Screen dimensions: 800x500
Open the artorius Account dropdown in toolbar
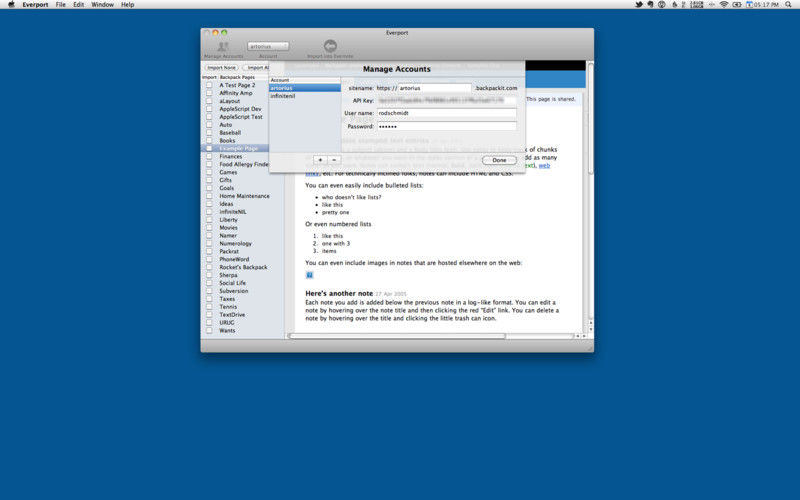(268, 46)
